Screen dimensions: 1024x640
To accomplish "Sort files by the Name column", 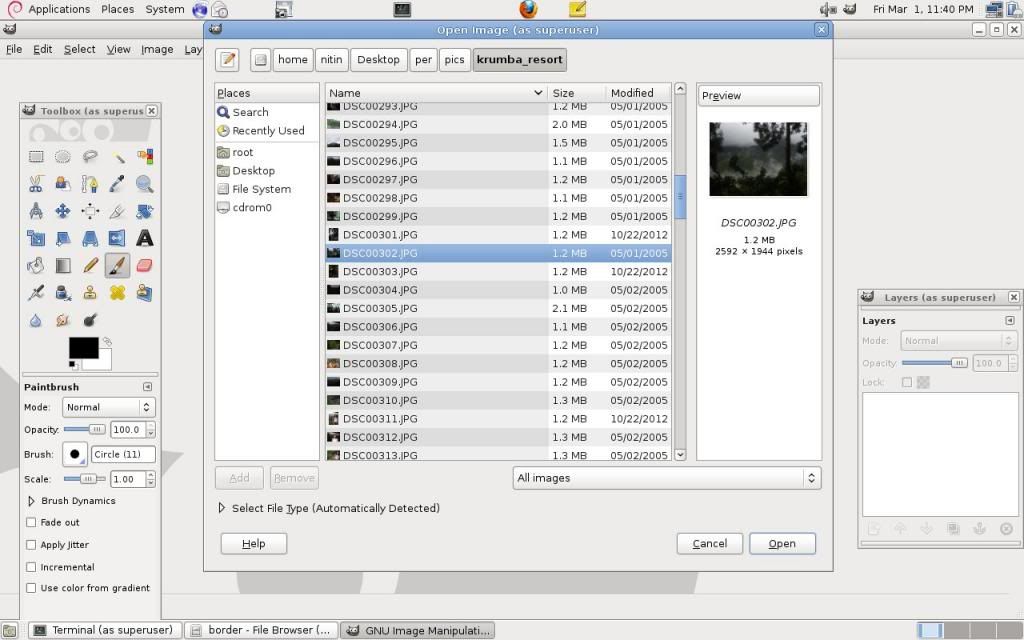I will [436, 93].
